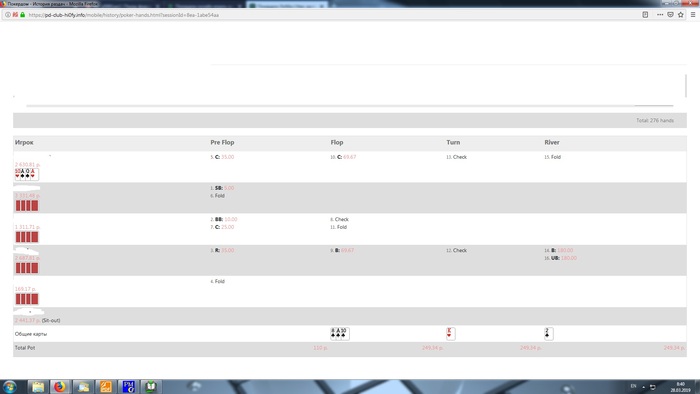Click the big blind entry '2. BB: 10.00'
Viewport: 700px width, 394px height.
coord(224,220)
